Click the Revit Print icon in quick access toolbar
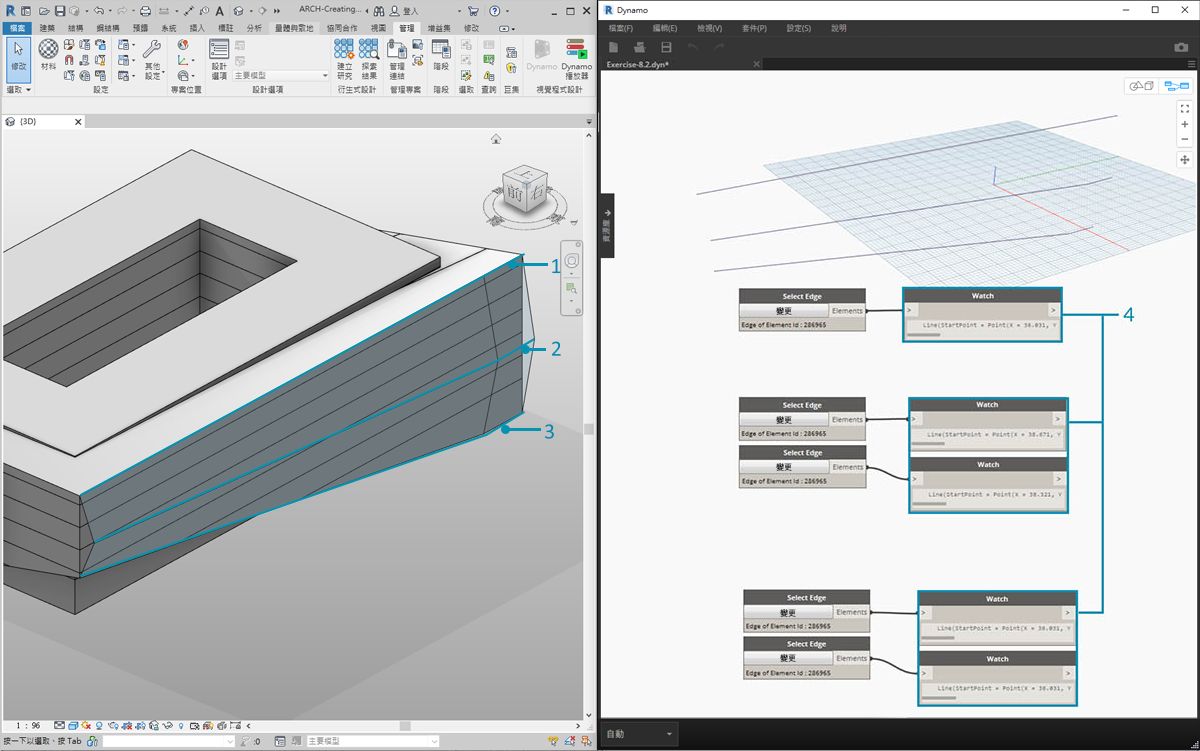Image resolution: width=1200 pixels, height=751 pixels. click(x=145, y=10)
